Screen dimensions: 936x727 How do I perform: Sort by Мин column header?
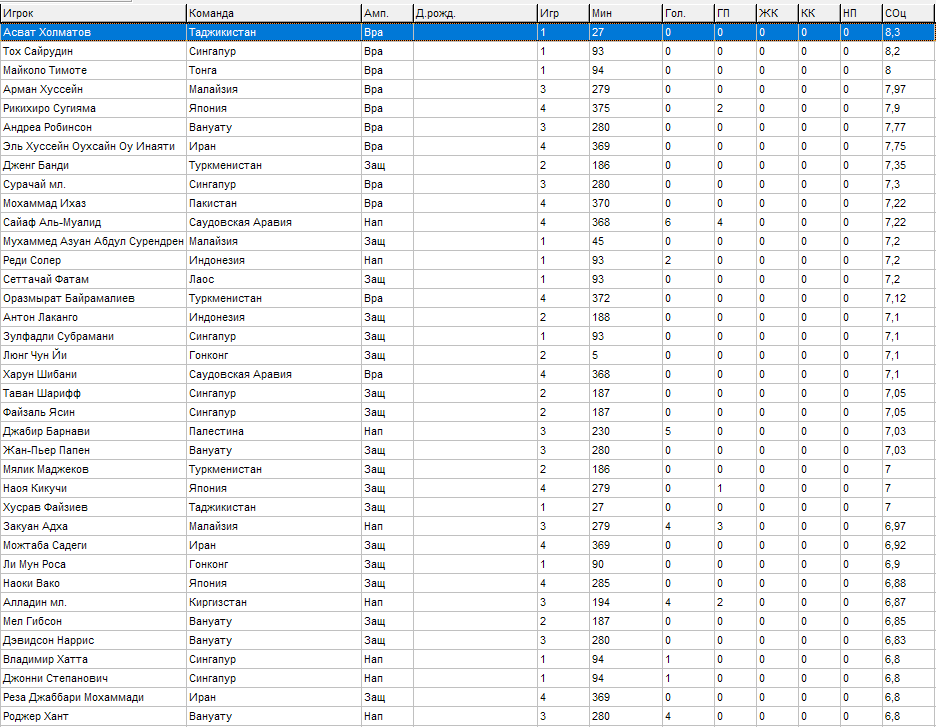[624, 13]
